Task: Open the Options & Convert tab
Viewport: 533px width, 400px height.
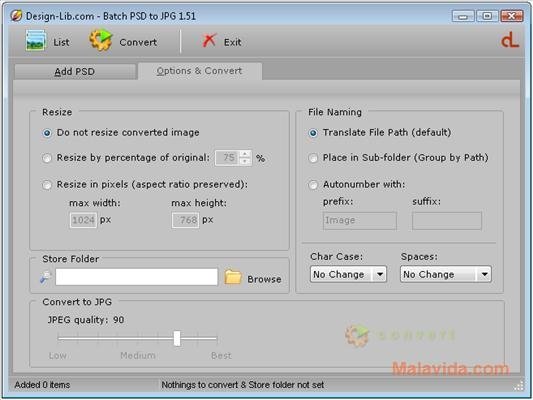Action: [200, 71]
